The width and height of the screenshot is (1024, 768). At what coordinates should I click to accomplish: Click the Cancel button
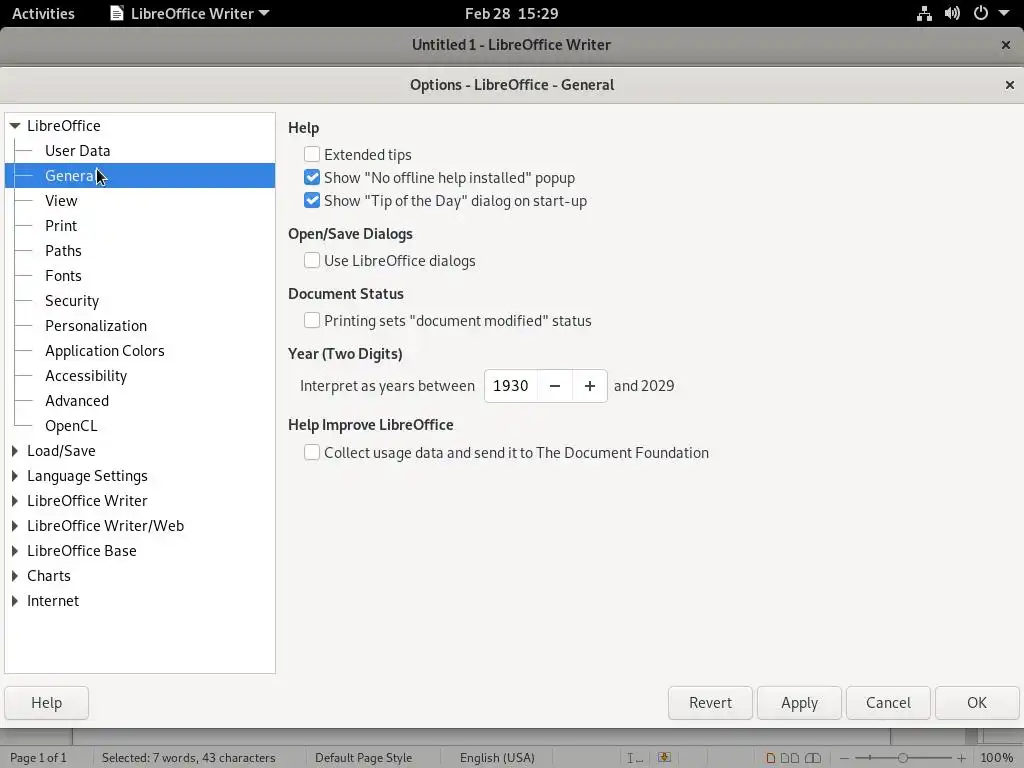click(x=888, y=703)
